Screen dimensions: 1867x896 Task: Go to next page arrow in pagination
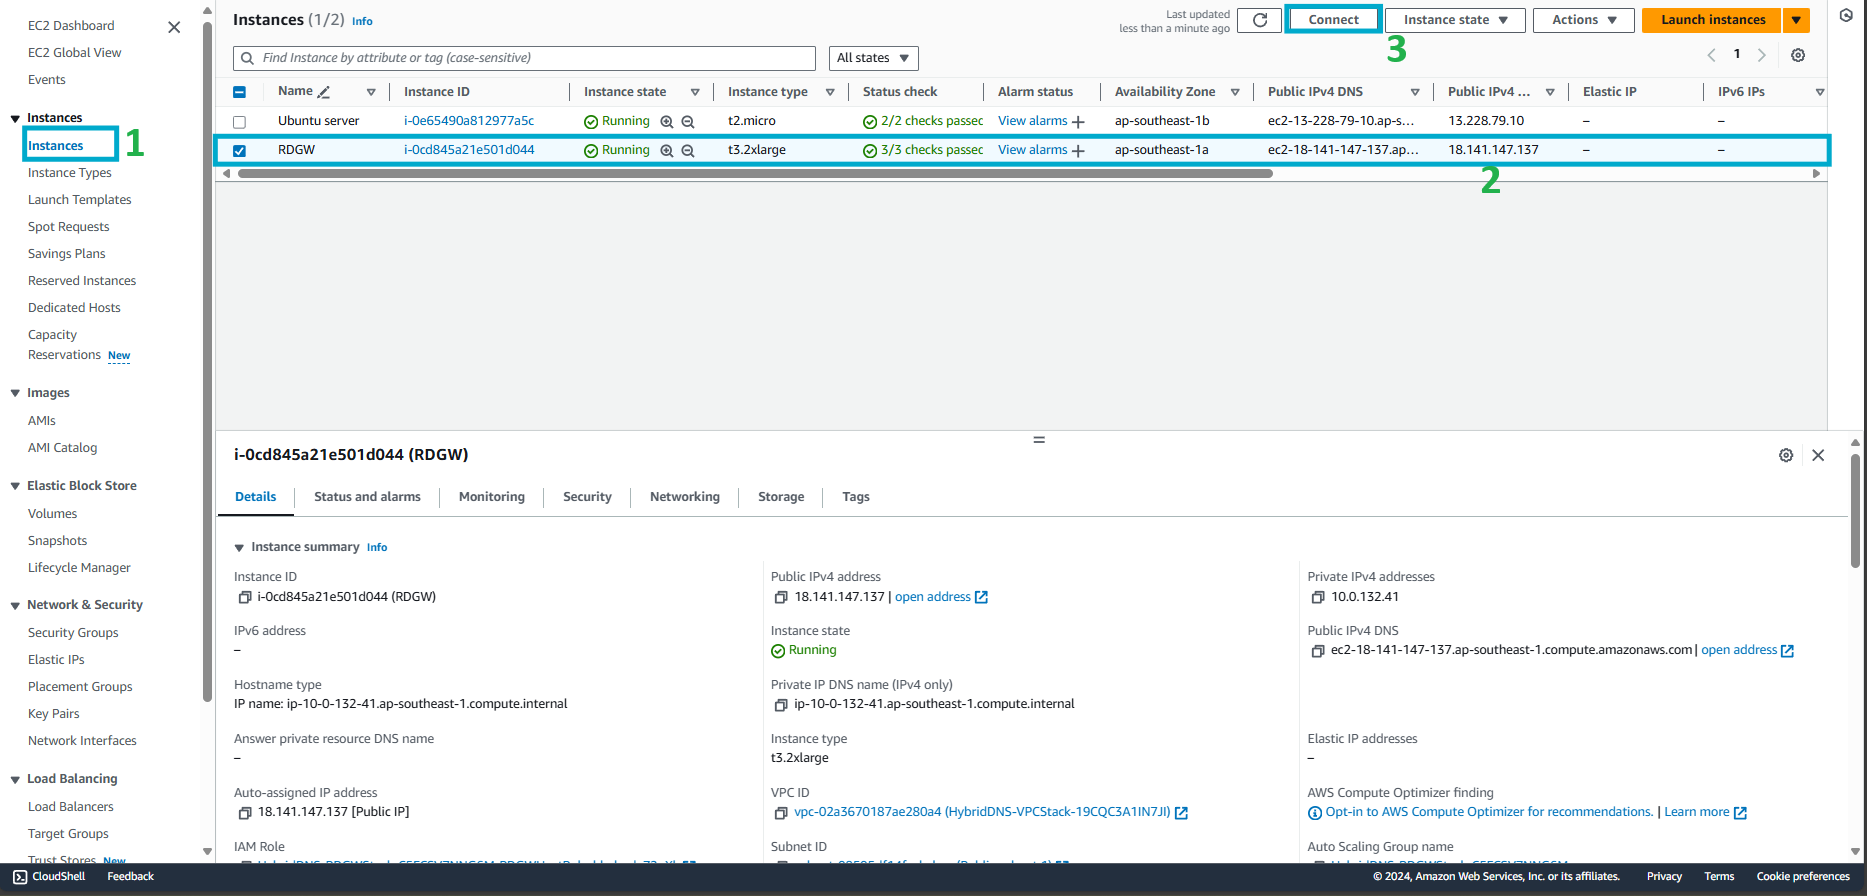[1762, 55]
